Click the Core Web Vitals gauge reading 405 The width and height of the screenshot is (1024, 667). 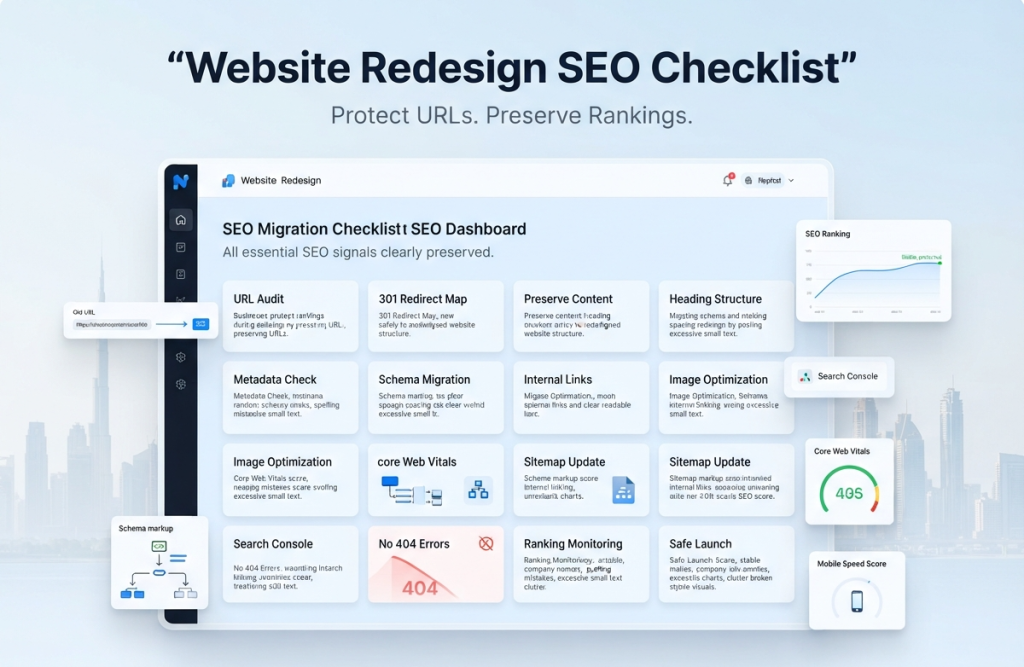[849, 489]
